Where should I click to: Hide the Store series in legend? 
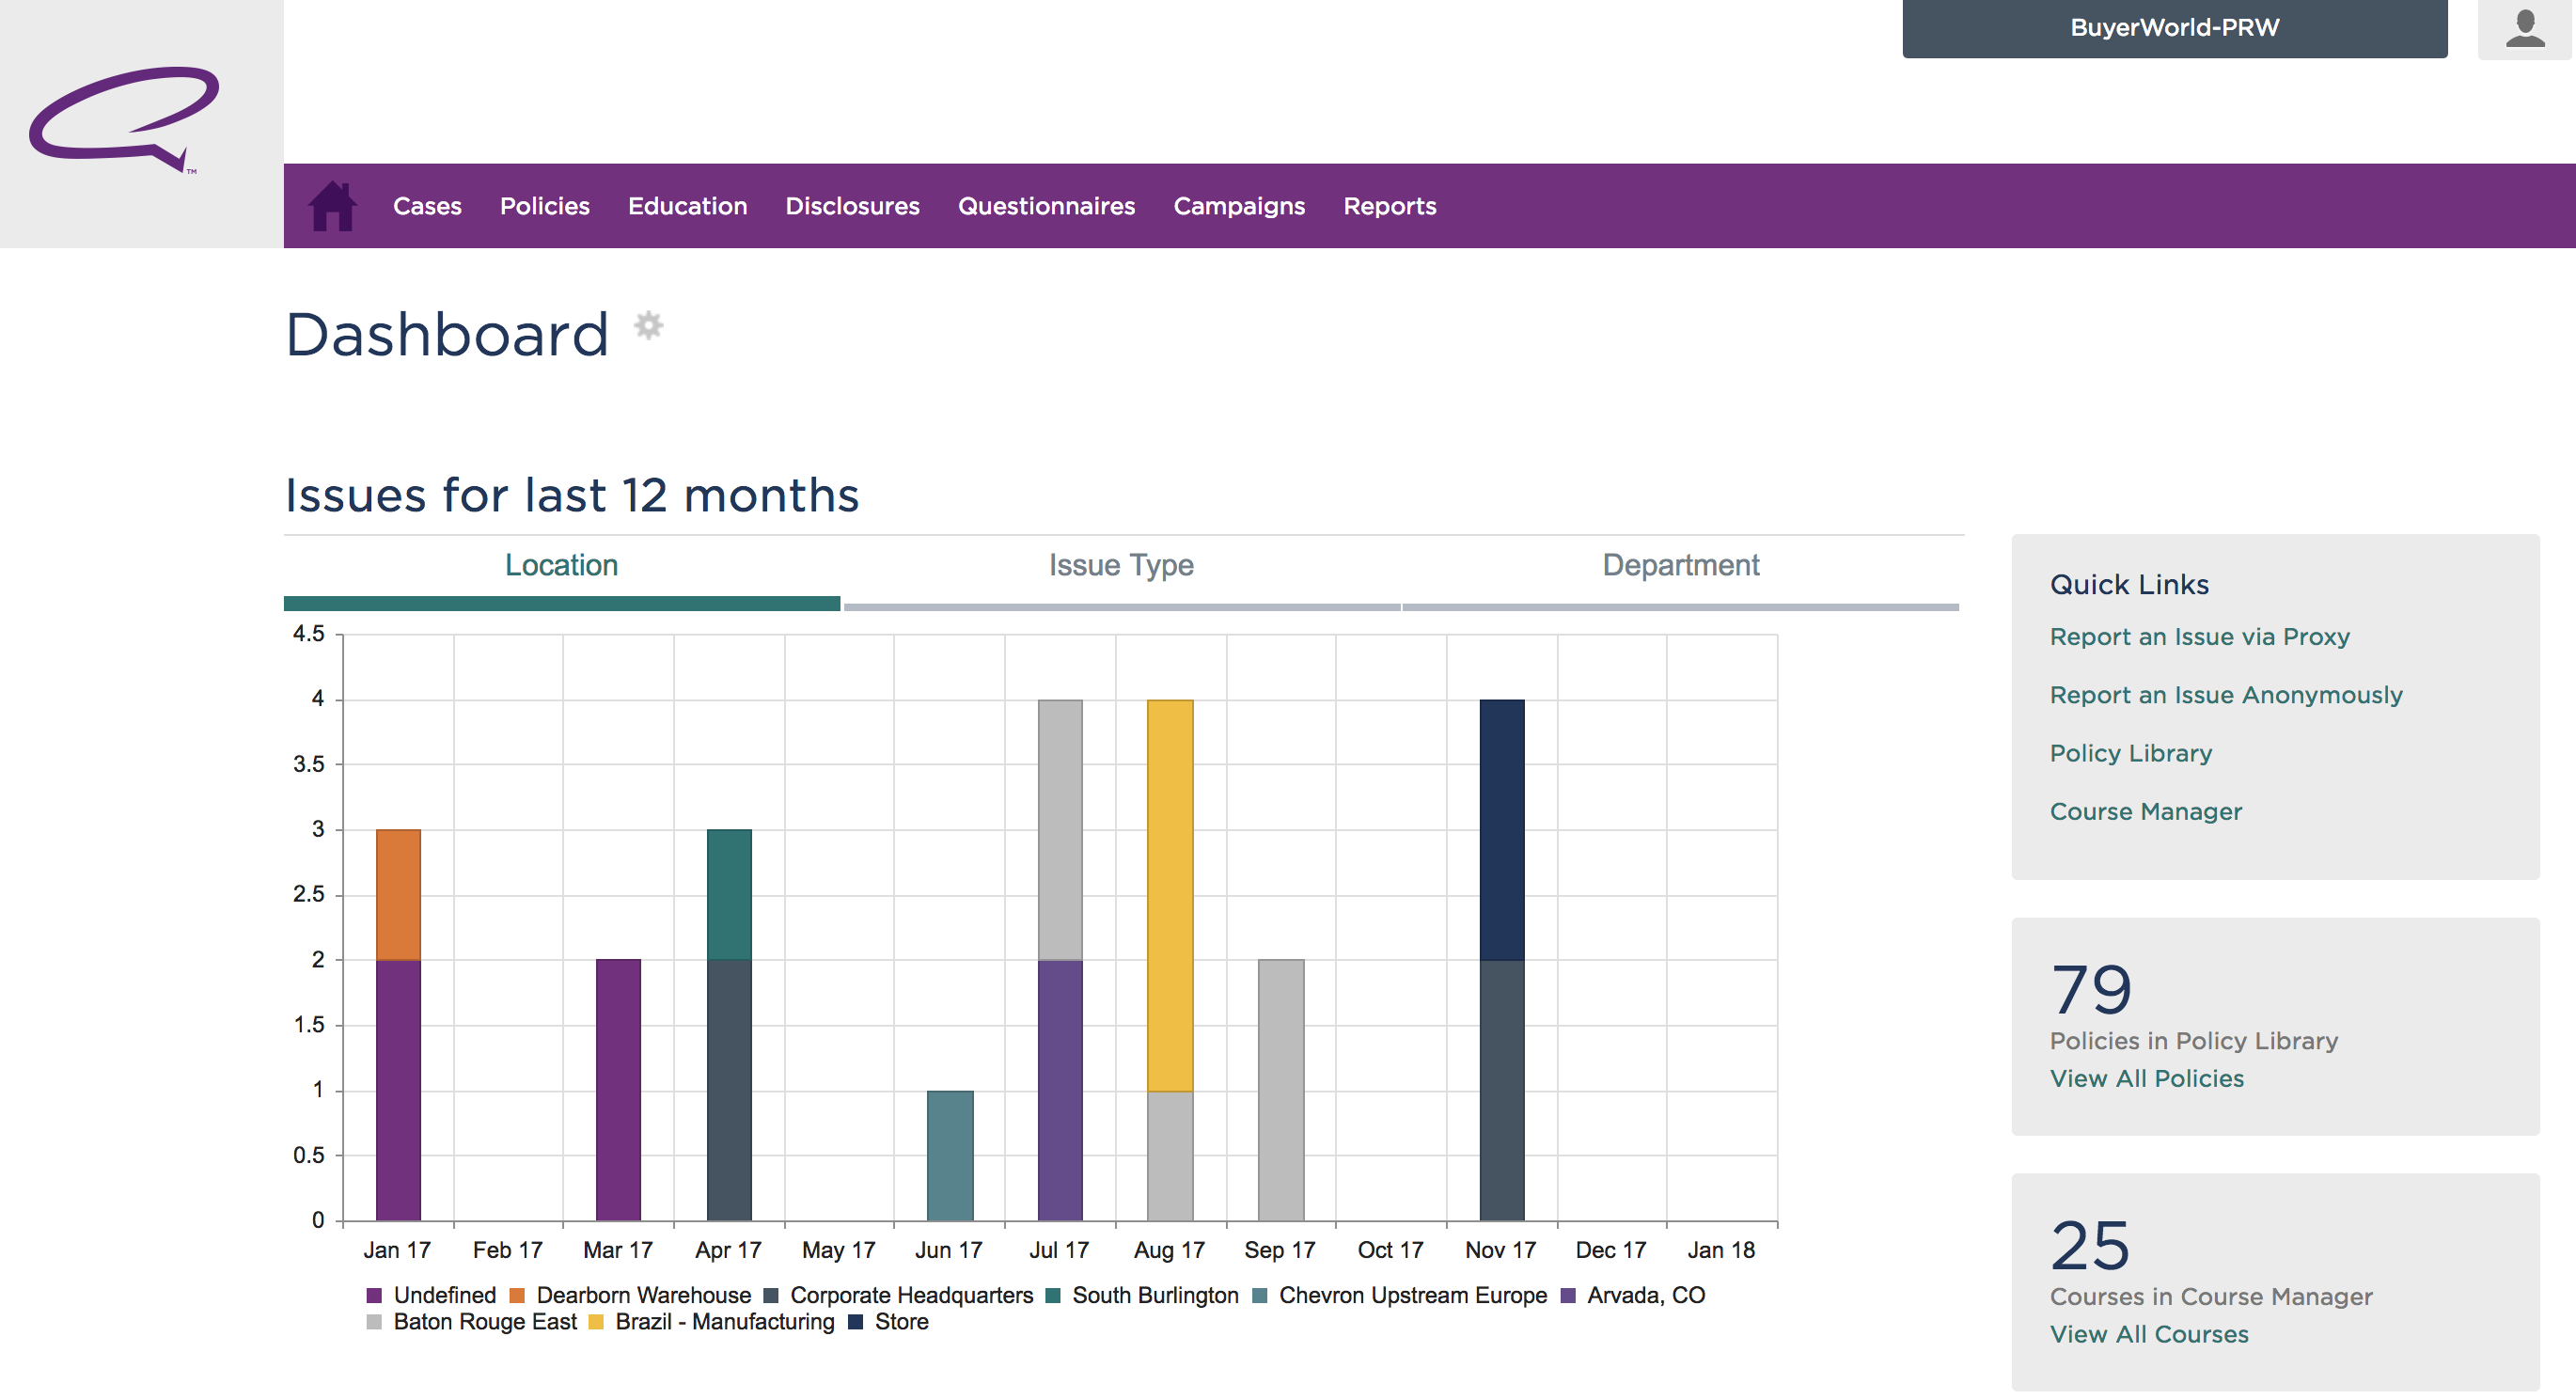point(888,1322)
